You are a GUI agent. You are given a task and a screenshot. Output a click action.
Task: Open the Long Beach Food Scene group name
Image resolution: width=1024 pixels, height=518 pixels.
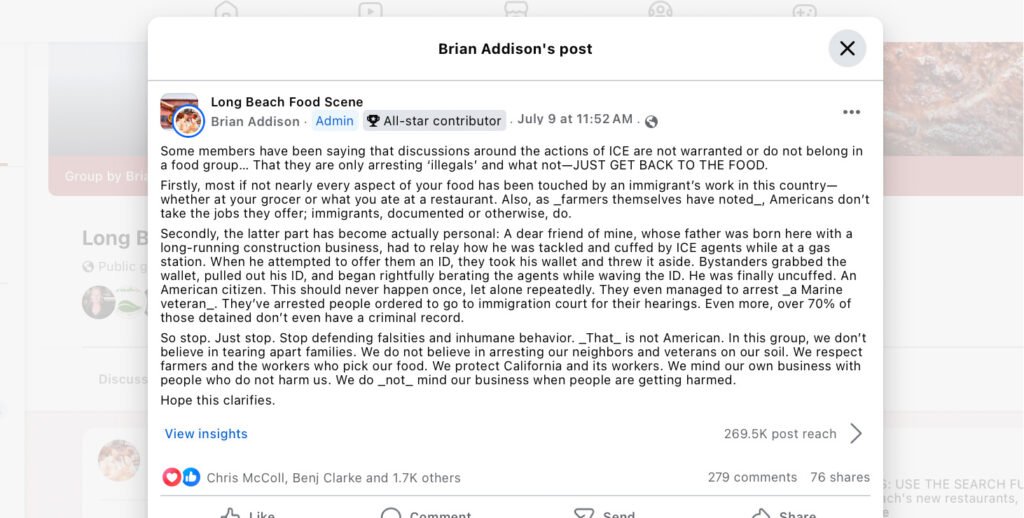click(287, 102)
